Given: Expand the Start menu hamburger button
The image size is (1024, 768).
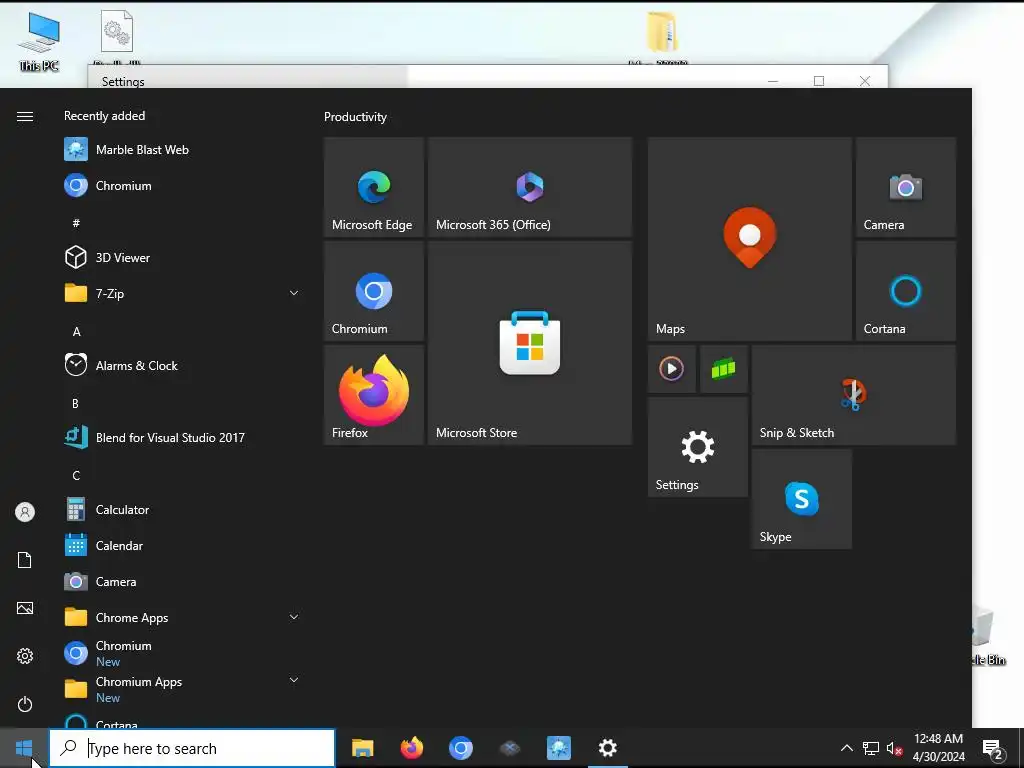Looking at the screenshot, I should point(25,116).
